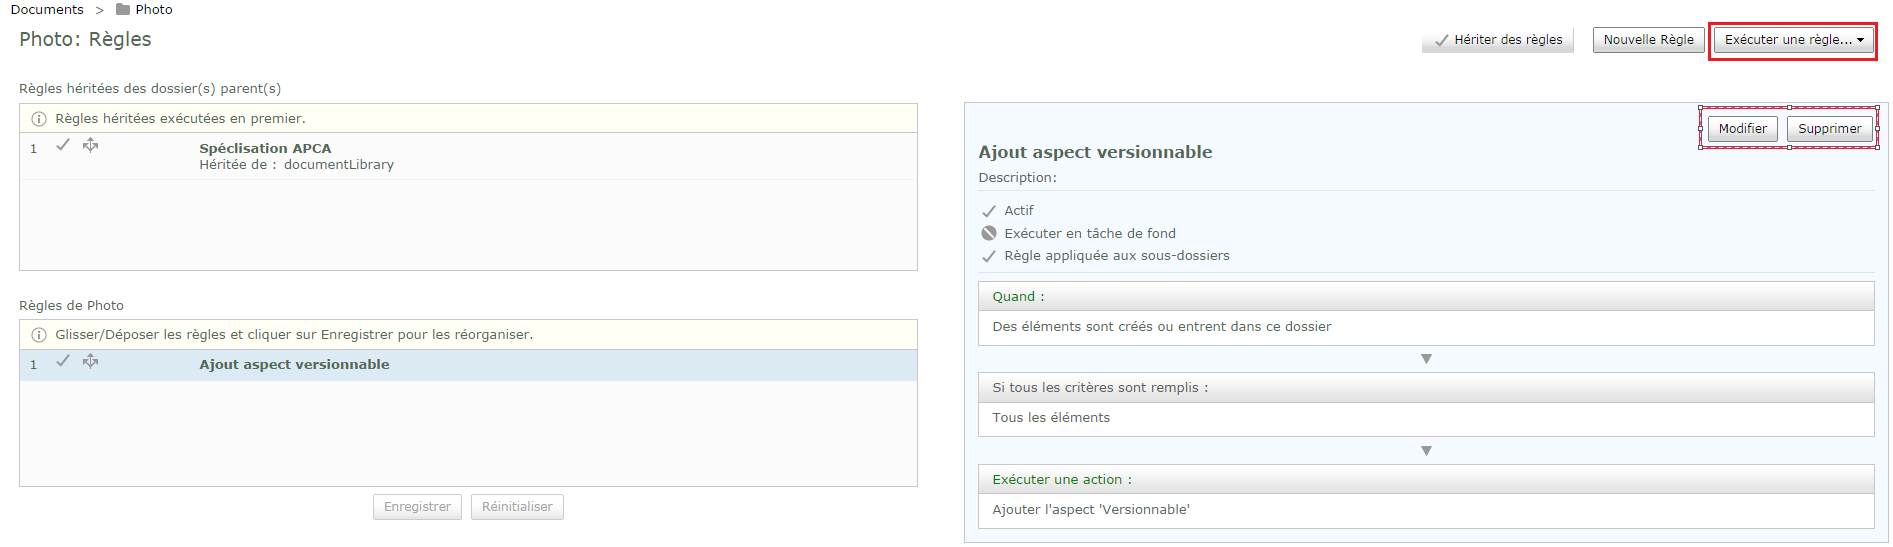Viewport: 1893px width, 547px height.
Task: Click checkmark icon of Ajout aspect versionnable rule
Action: pyautogui.click(x=63, y=361)
